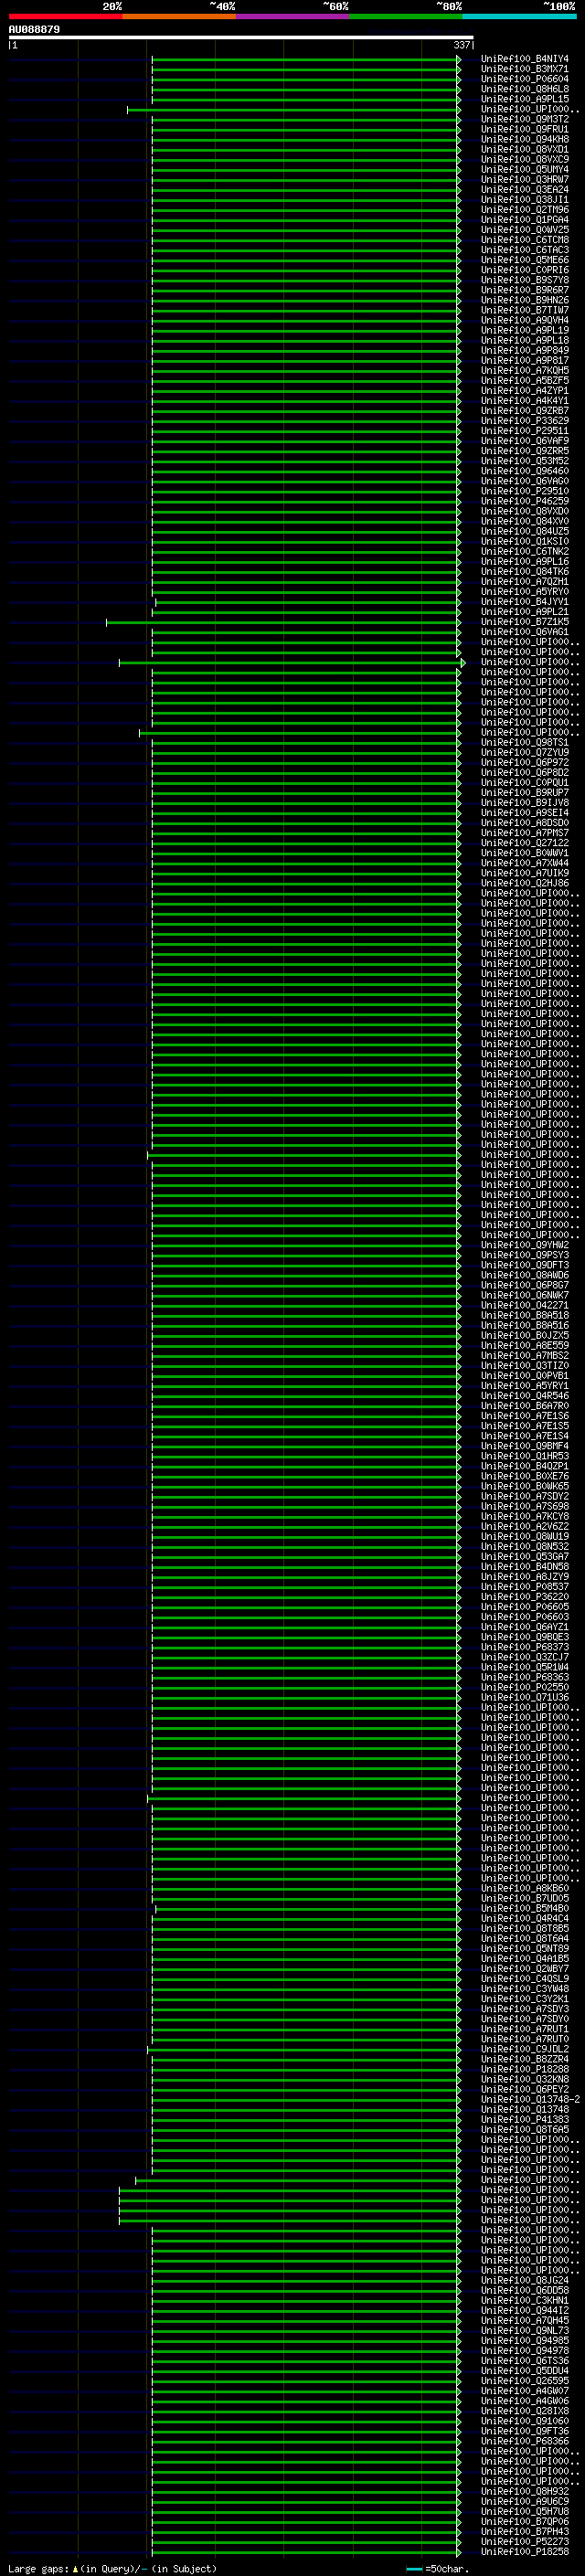Image resolution: width=585 pixels, height=2576 pixels.
Task: Select hit label UniRef100_Q1PGA4
Action: 525,220
